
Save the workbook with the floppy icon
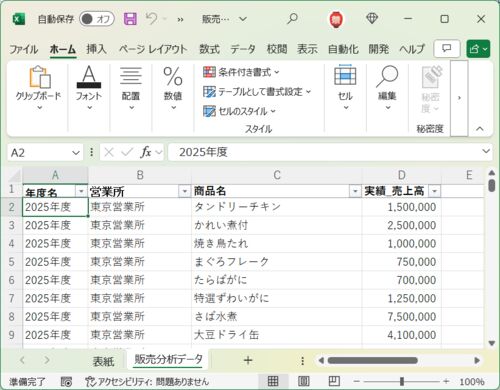[130, 19]
